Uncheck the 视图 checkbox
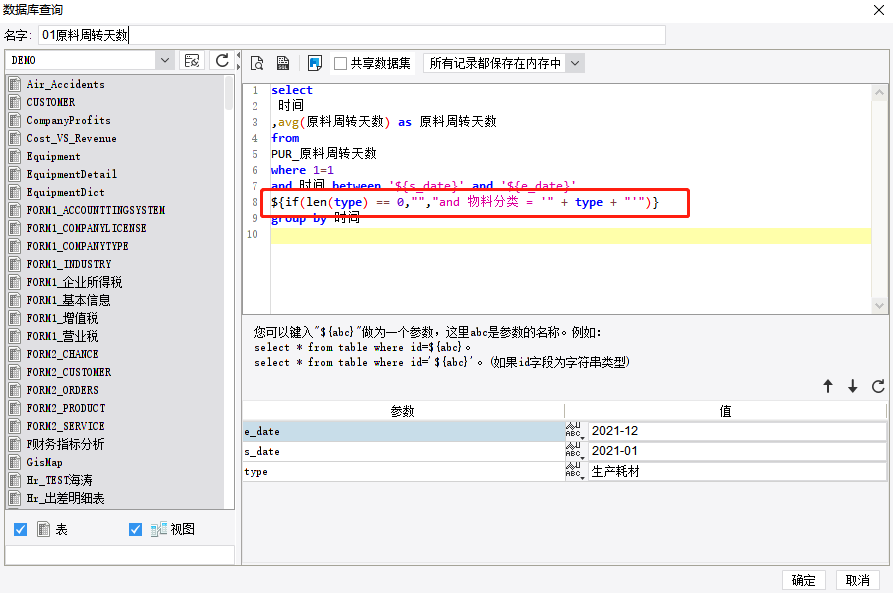This screenshot has width=893, height=593. [136, 530]
